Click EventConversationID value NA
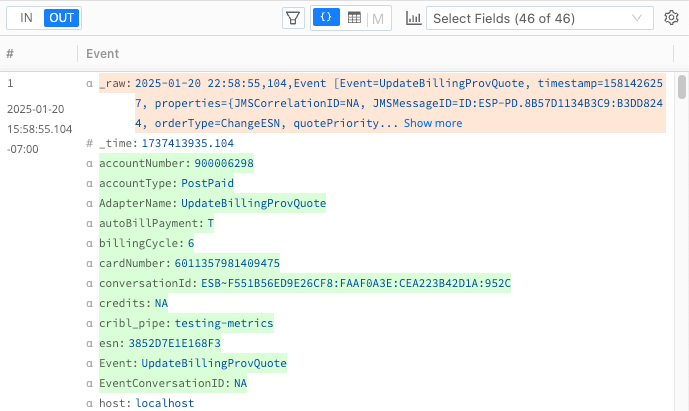Image resolution: width=689 pixels, height=411 pixels. [x=240, y=383]
